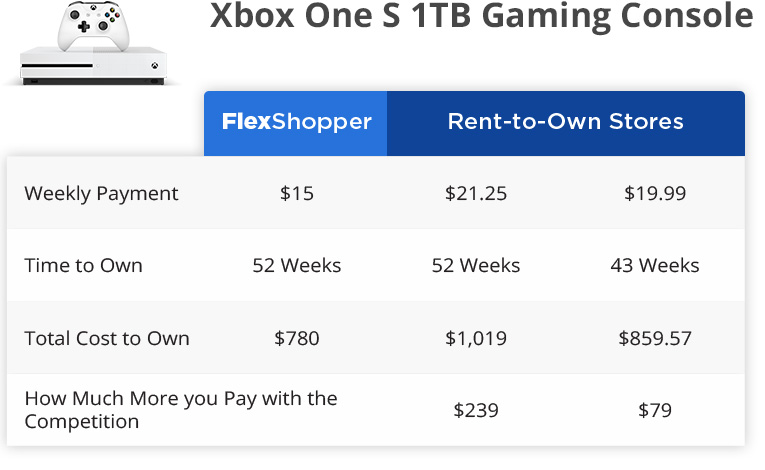Click the $859.57 total cost value
The height and width of the screenshot is (470, 765).
(x=654, y=338)
